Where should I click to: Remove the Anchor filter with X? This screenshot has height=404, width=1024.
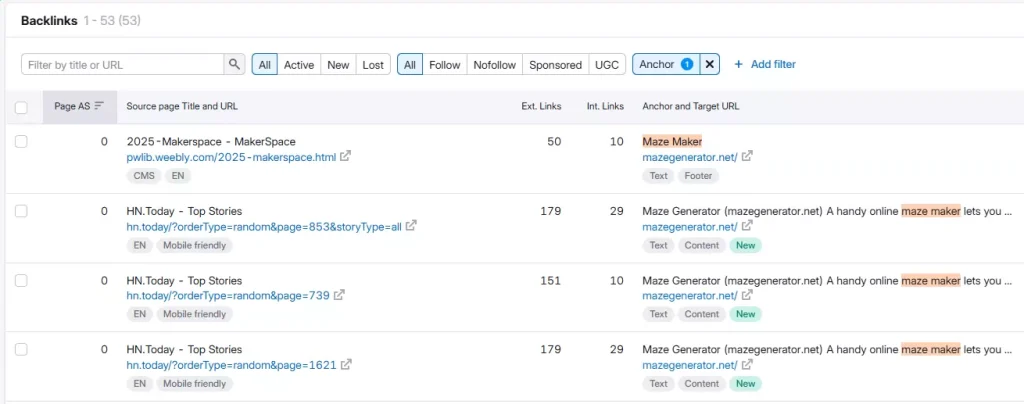710,65
